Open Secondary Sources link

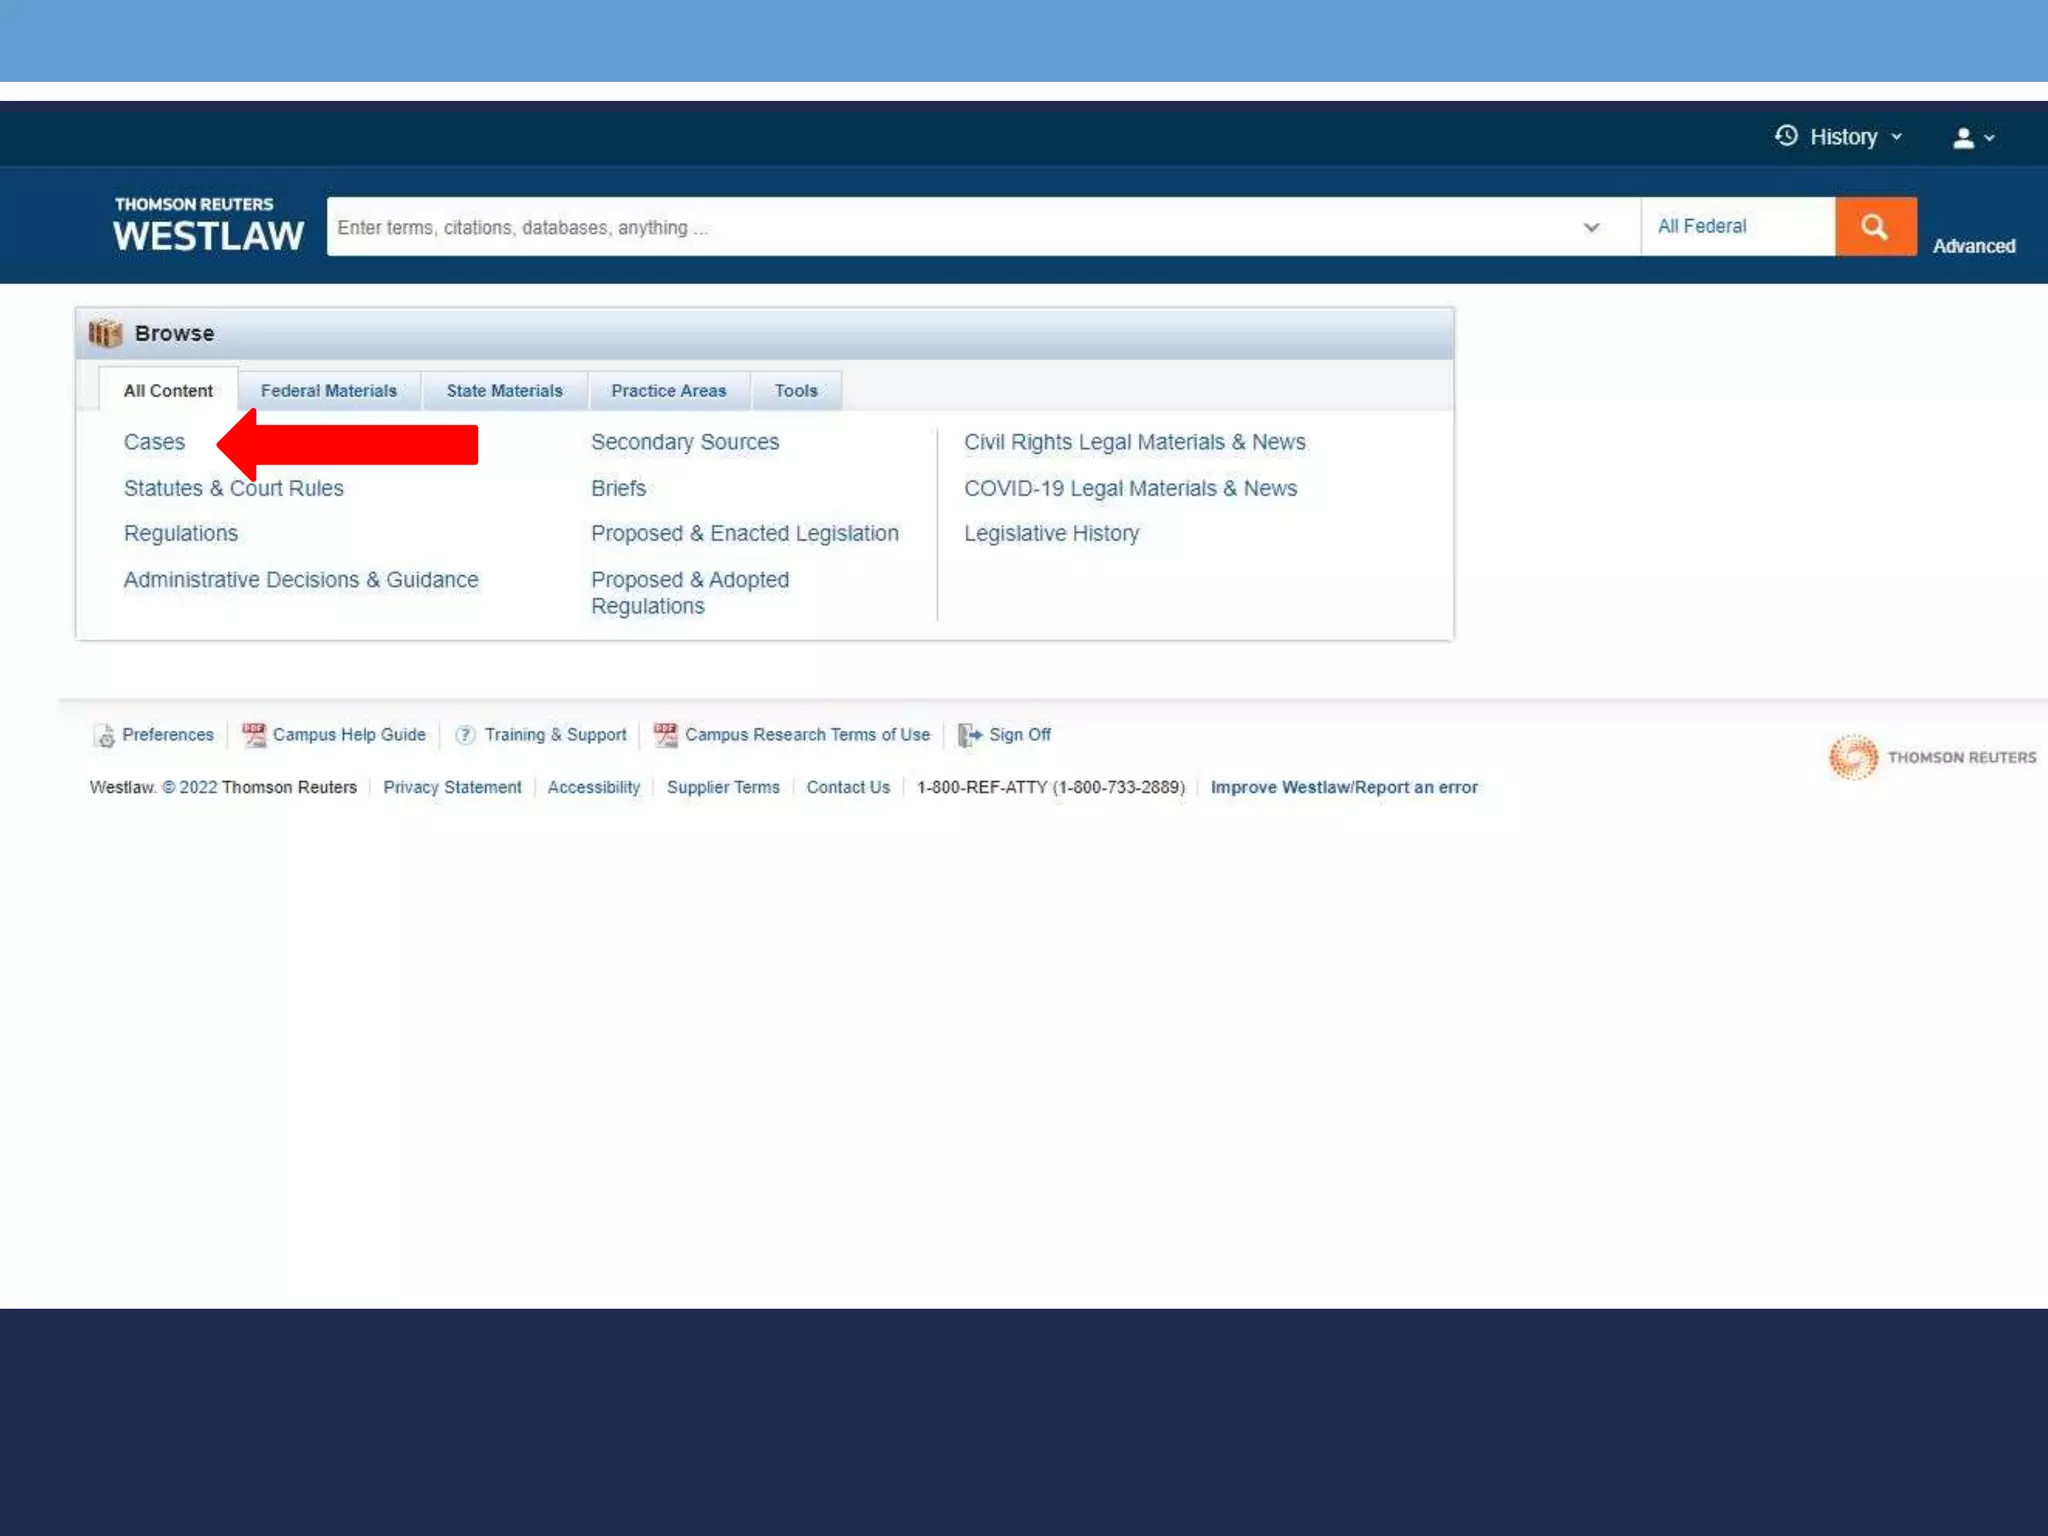pos(684,442)
